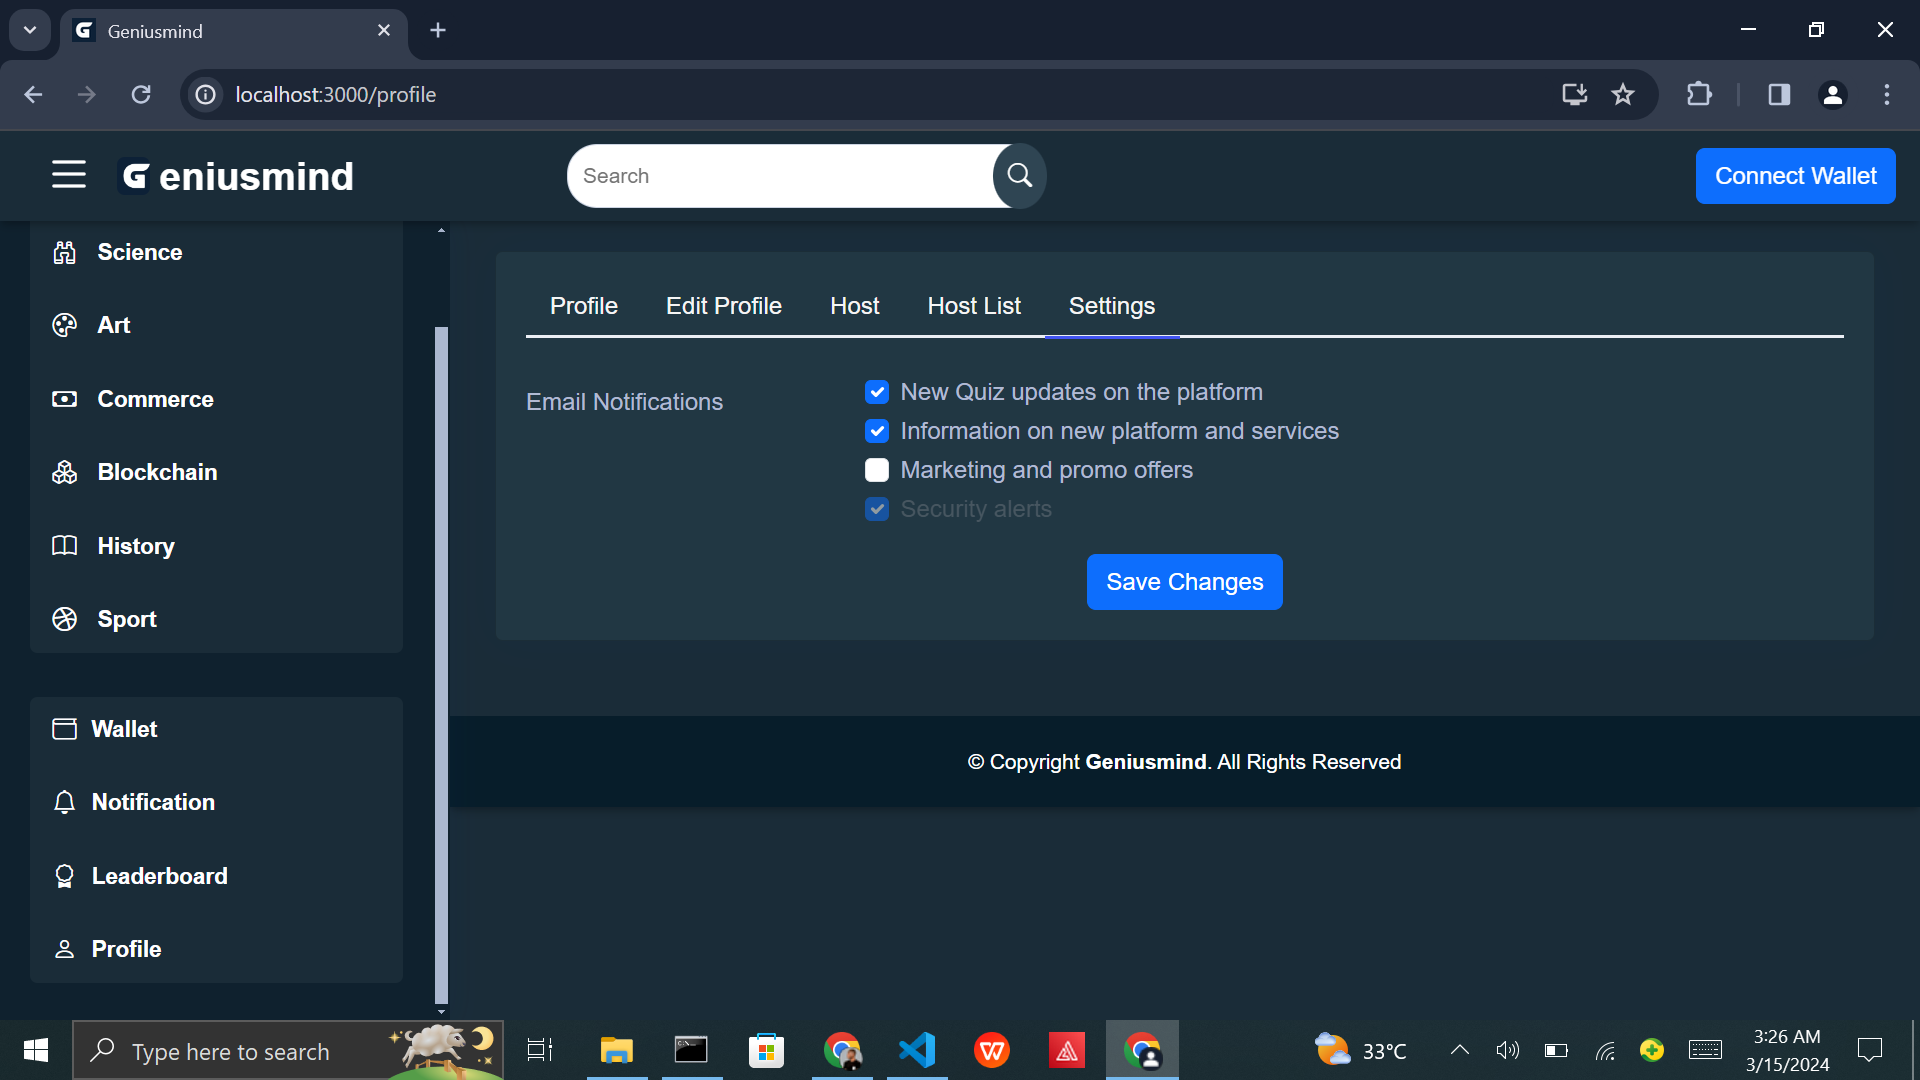Open Chrome three-dot menu

[x=1887, y=94]
